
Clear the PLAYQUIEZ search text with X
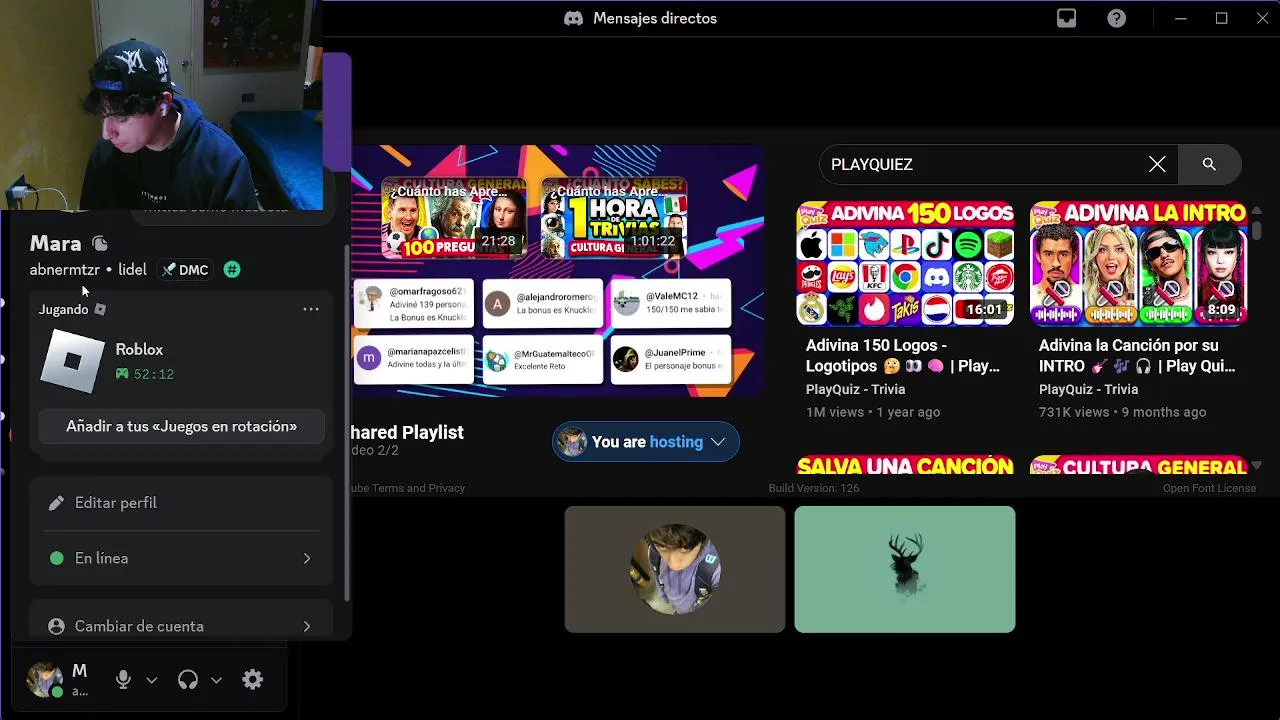pos(1157,164)
